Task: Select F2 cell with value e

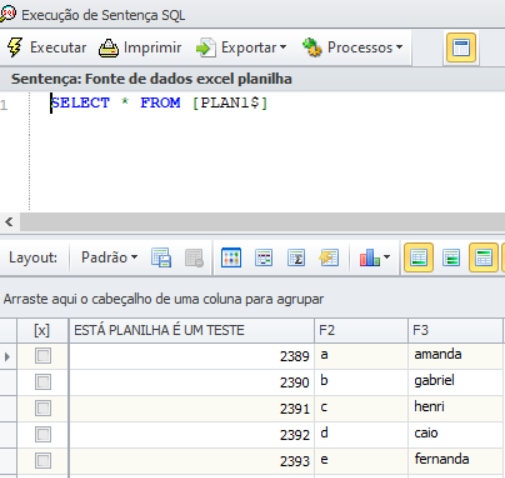Action: click(x=361, y=461)
